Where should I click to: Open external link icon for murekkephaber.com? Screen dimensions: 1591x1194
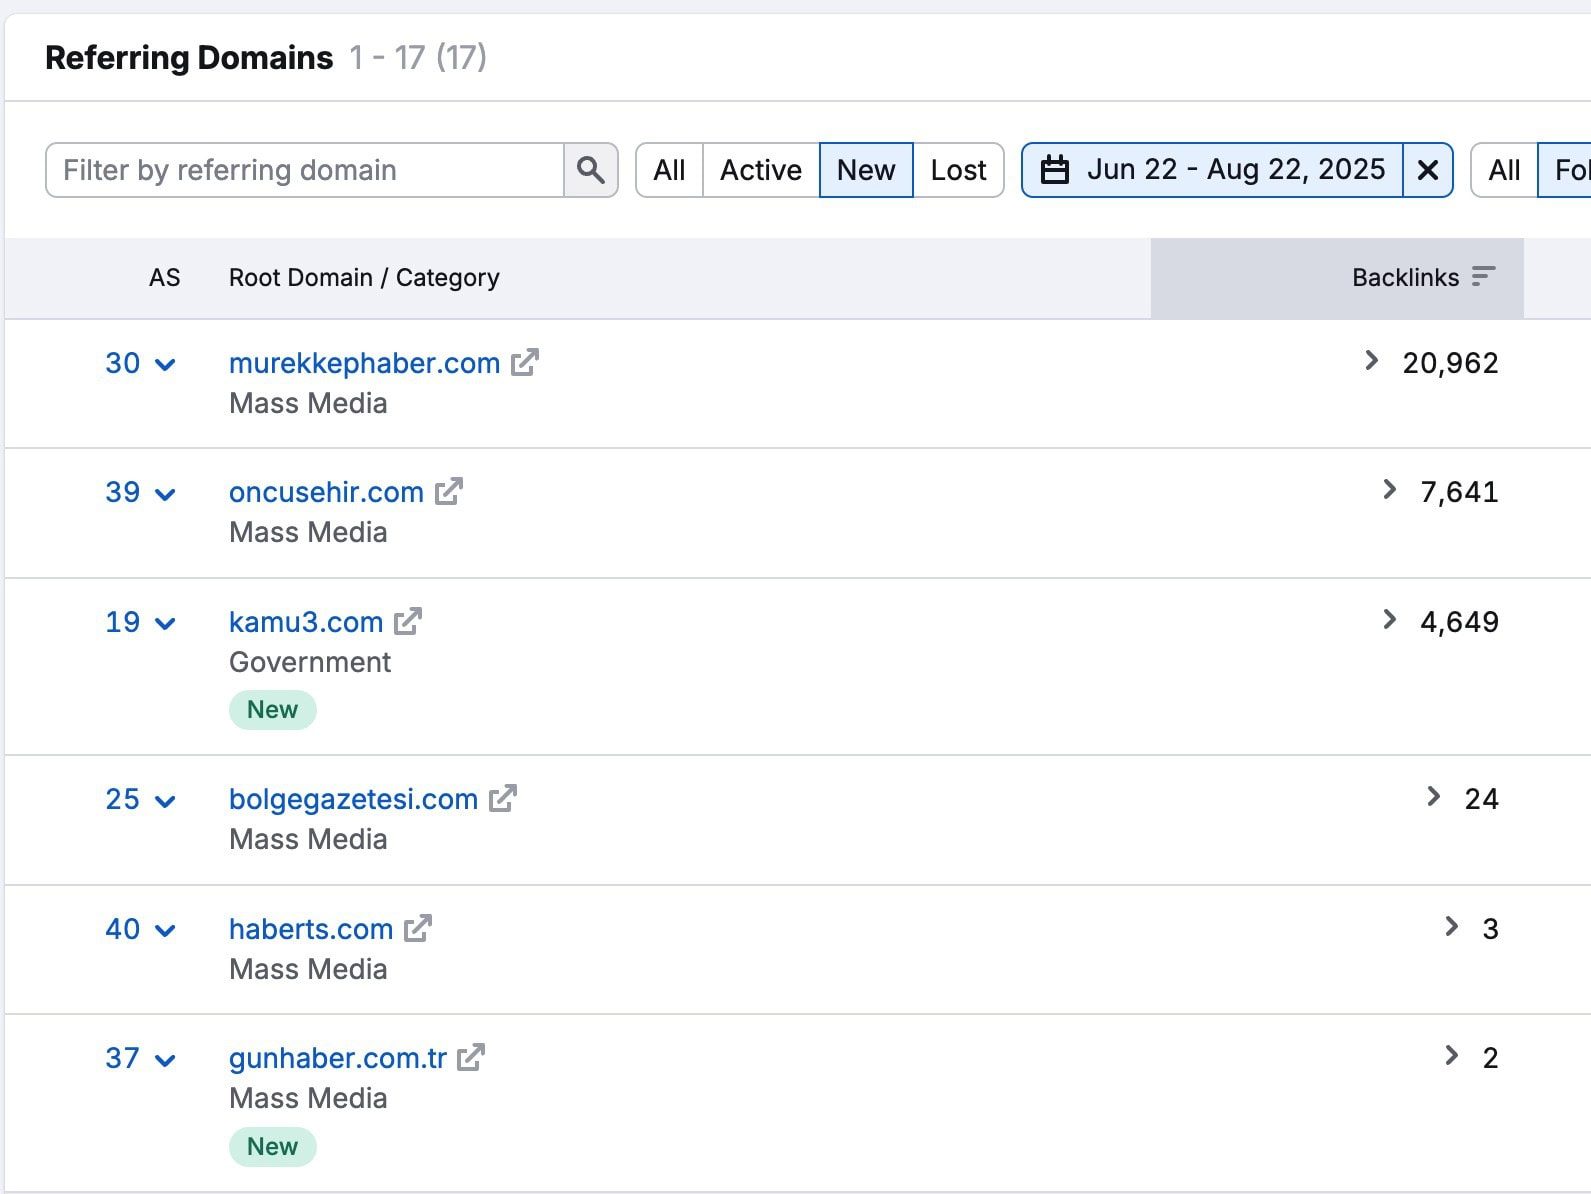point(525,363)
